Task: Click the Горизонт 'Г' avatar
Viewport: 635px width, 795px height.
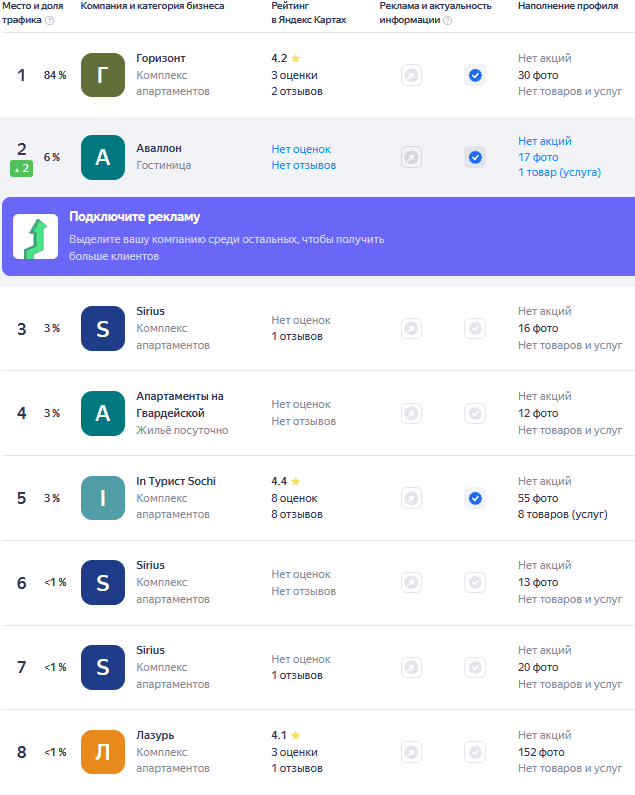Action: click(x=103, y=75)
